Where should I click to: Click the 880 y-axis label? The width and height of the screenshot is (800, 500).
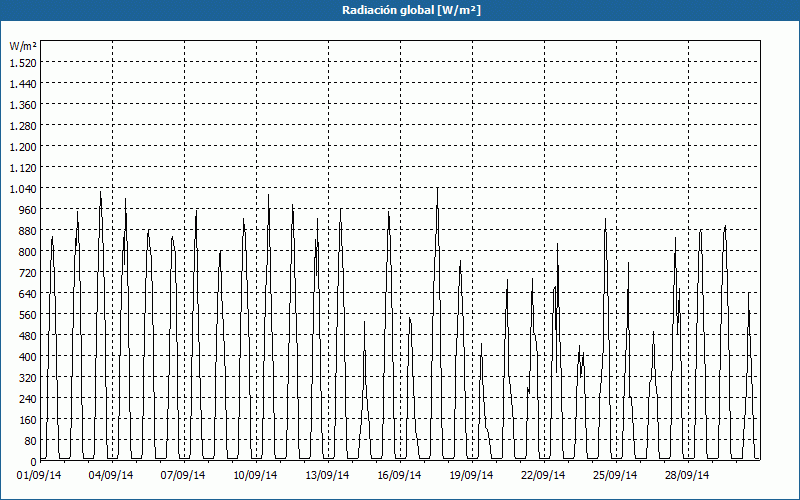(28, 231)
